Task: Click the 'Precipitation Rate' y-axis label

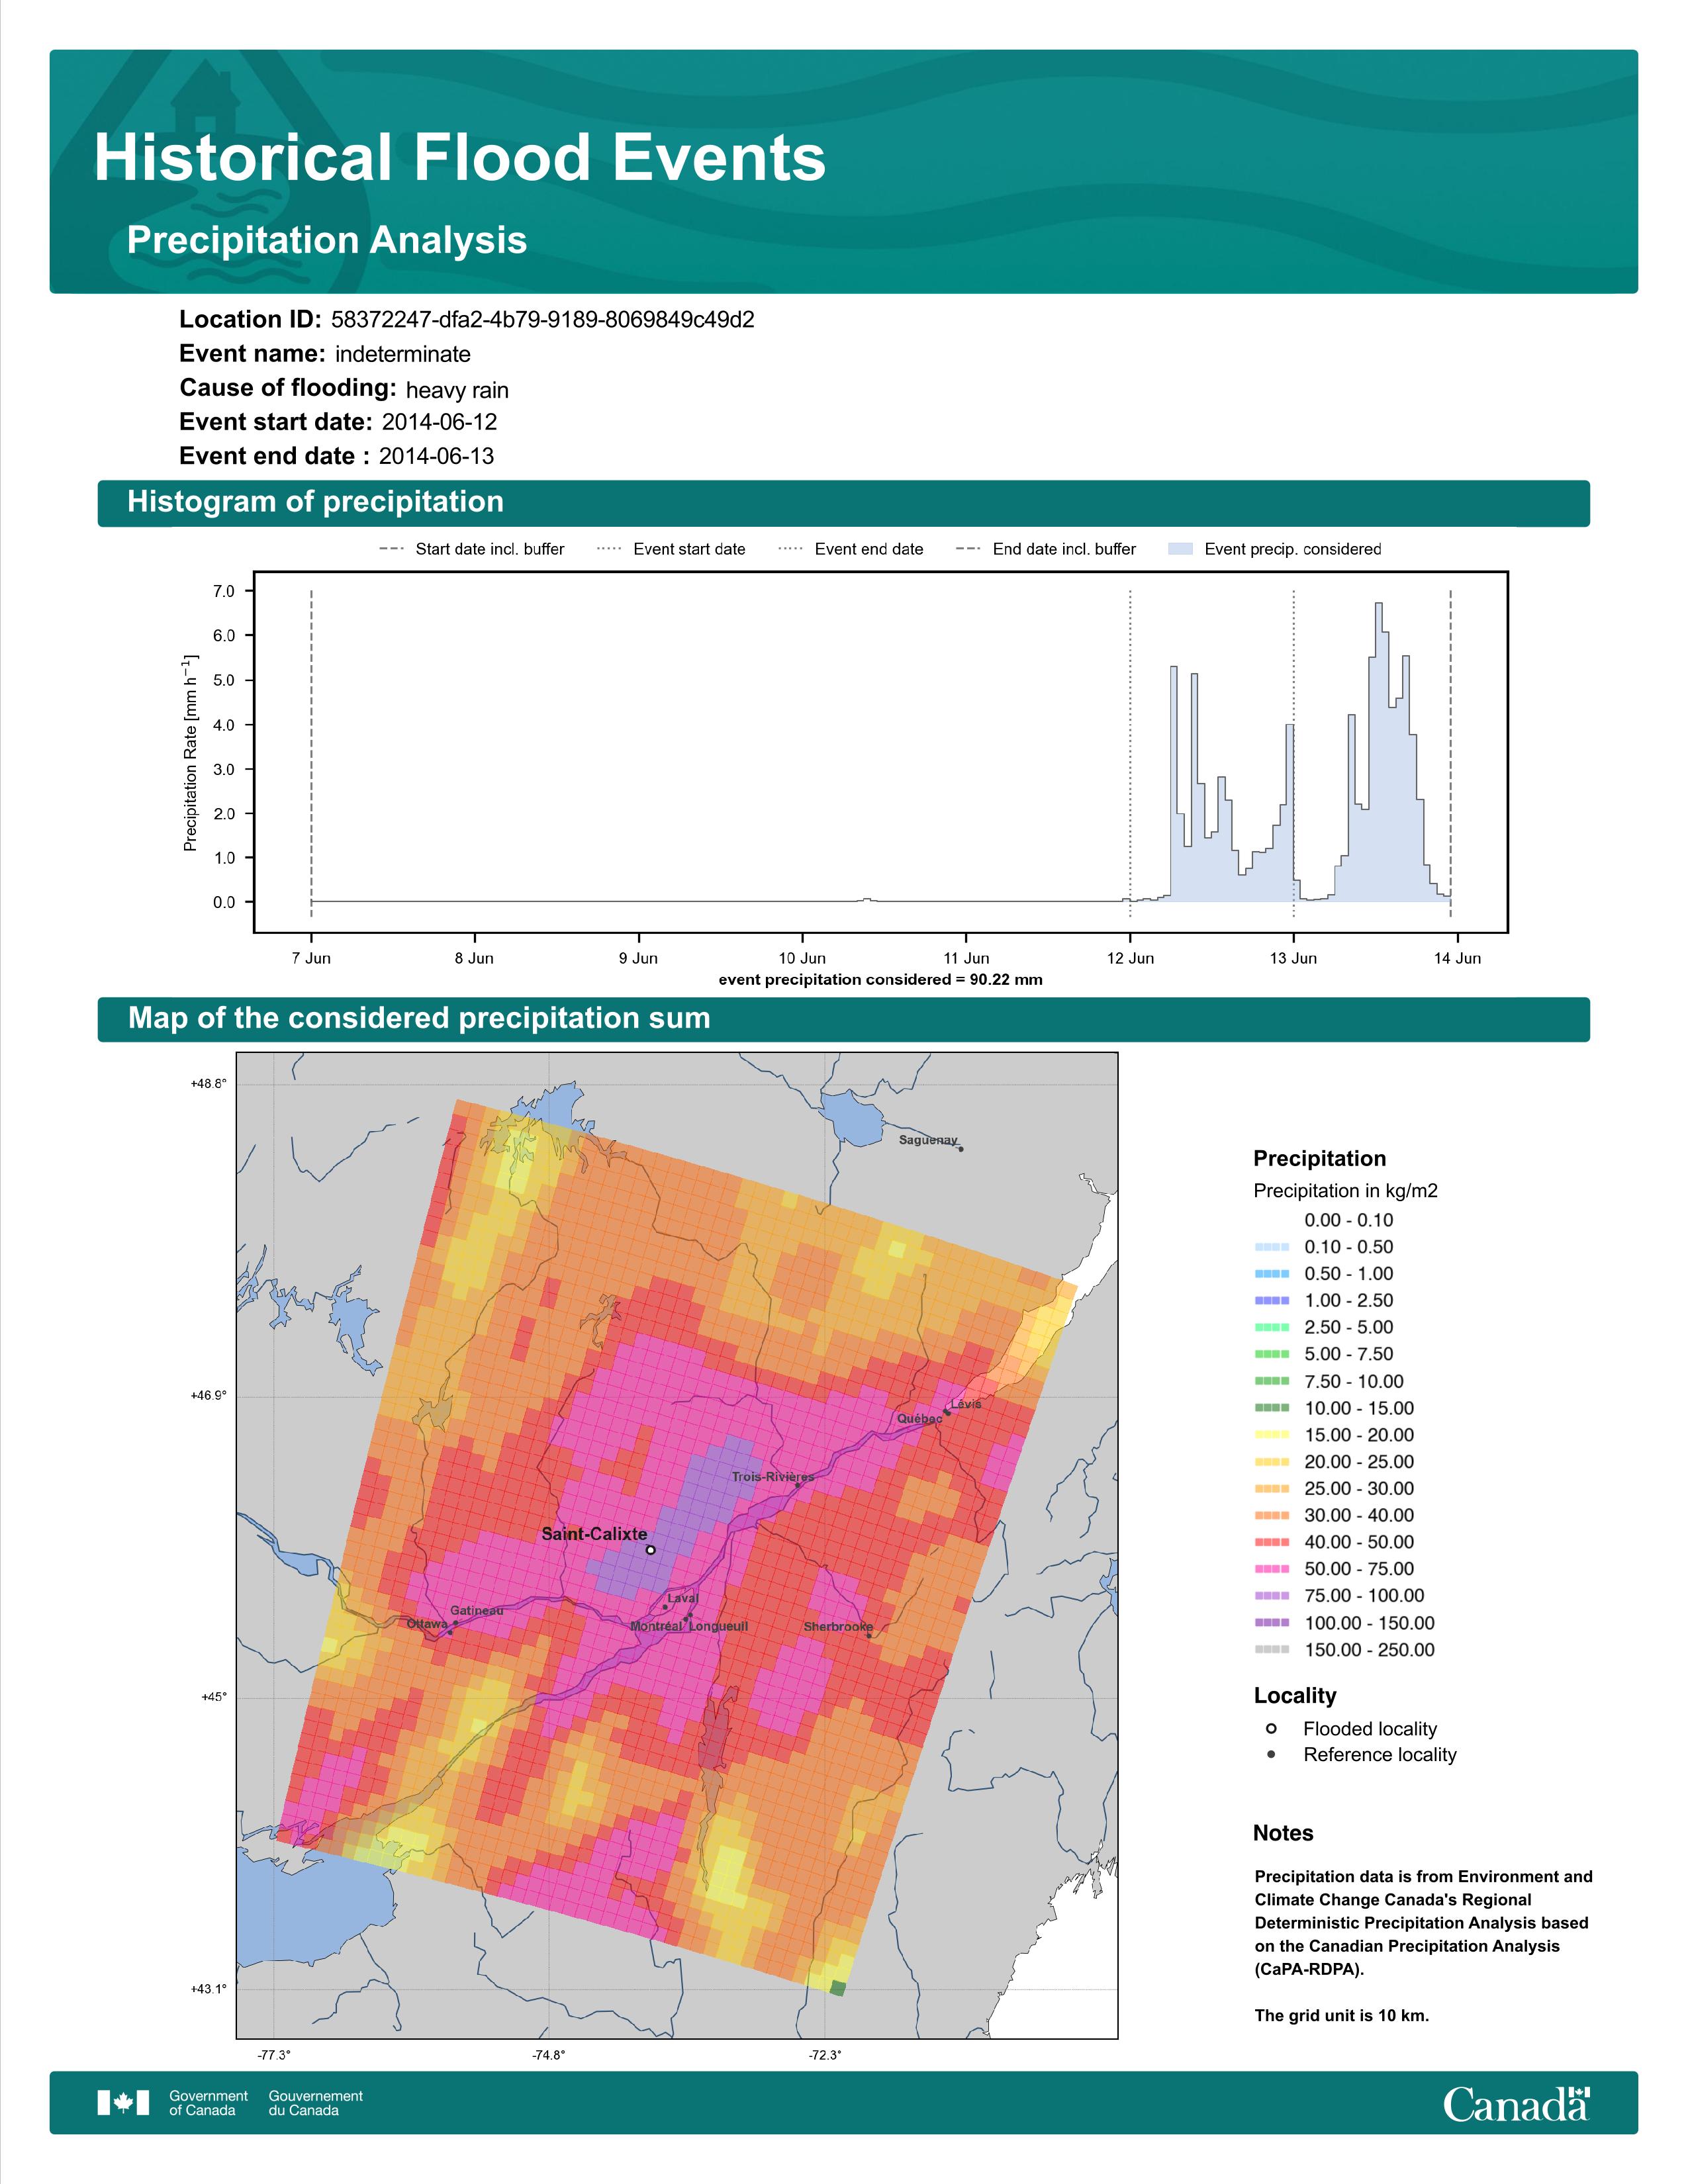Action: (x=190, y=753)
